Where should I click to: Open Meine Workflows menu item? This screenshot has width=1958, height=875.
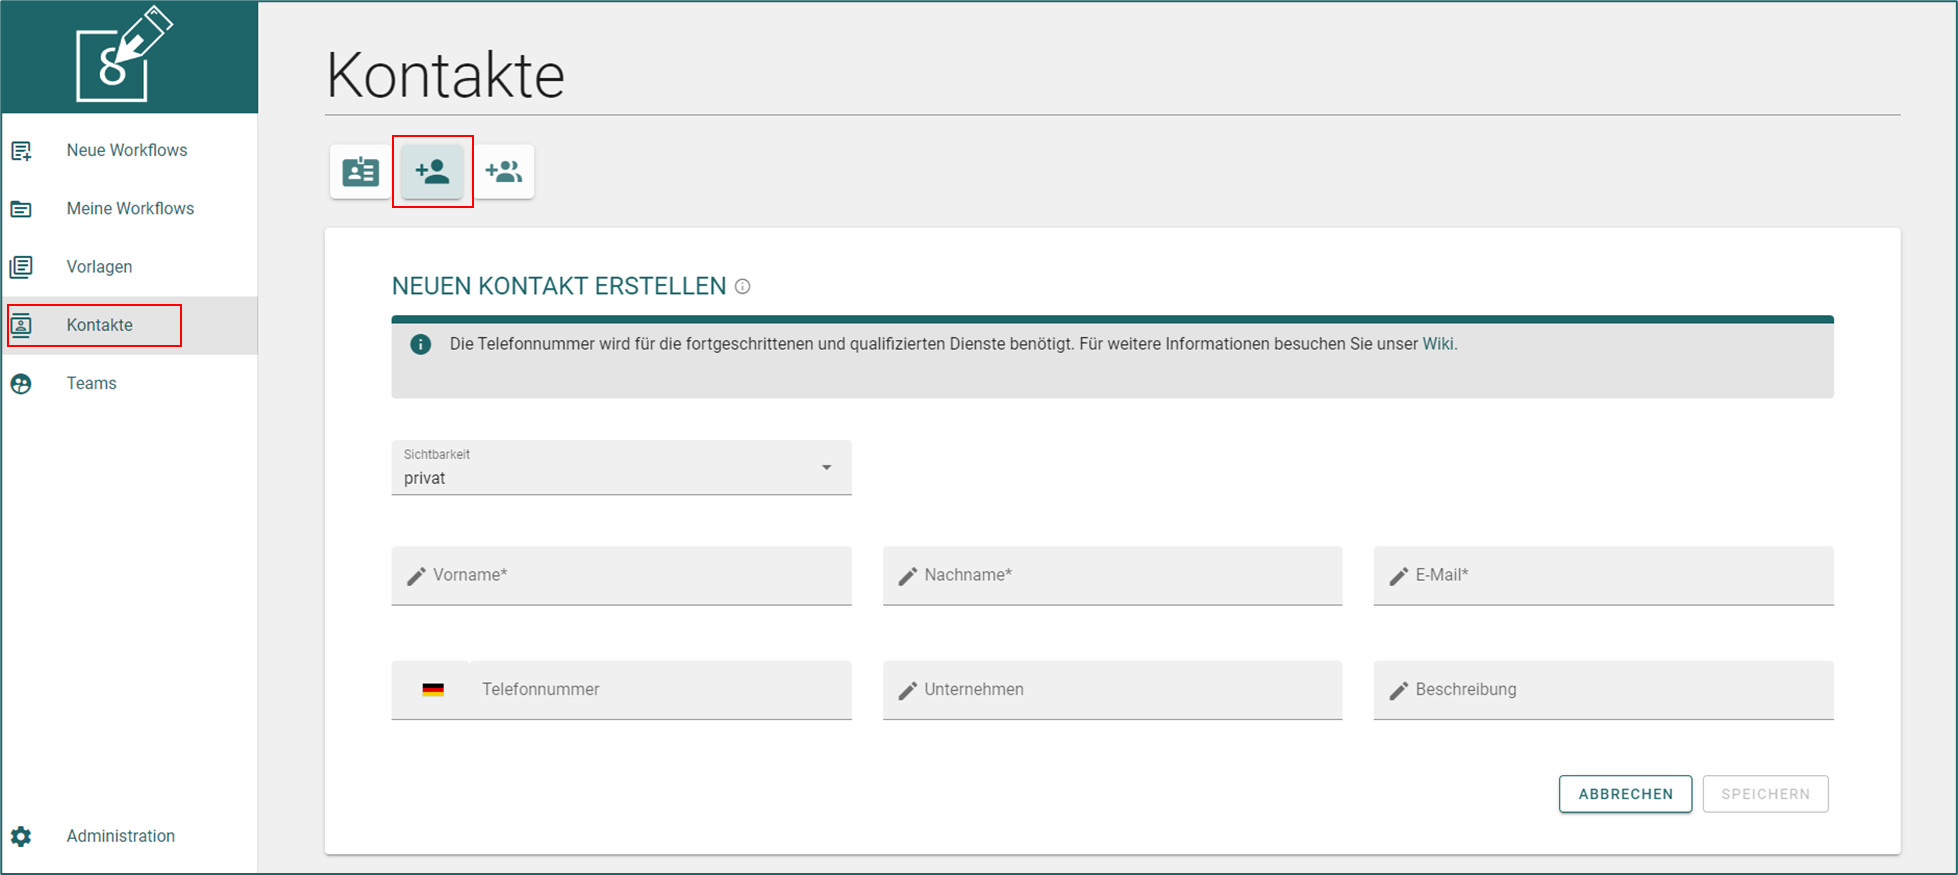129,209
